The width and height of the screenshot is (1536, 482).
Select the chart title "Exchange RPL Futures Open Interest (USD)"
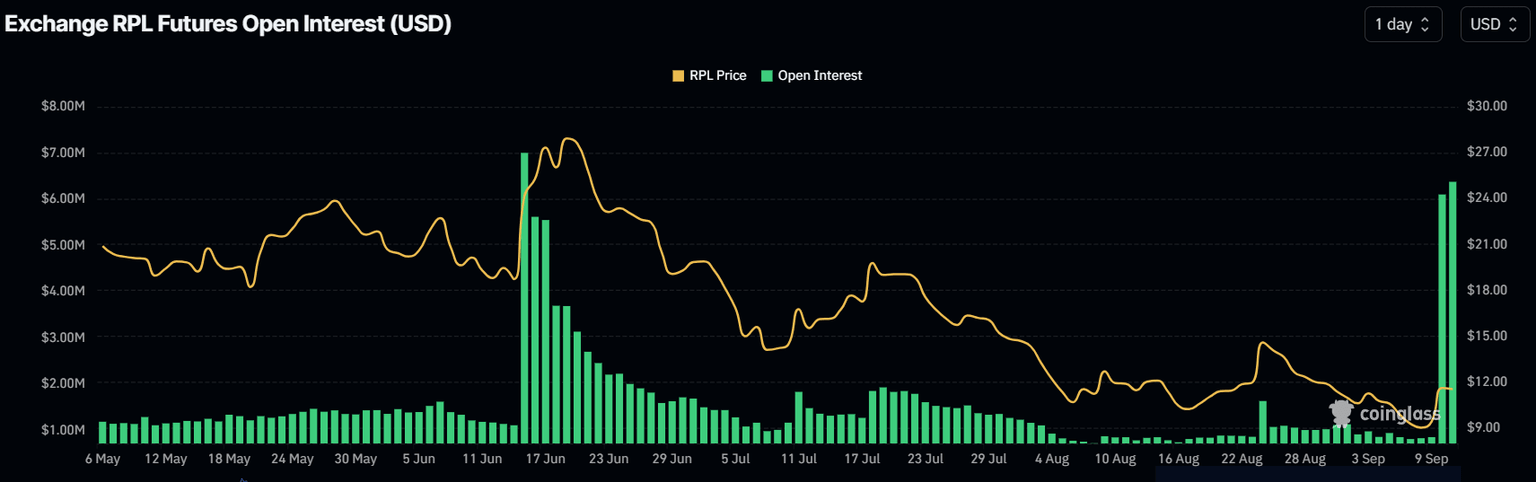click(x=228, y=25)
